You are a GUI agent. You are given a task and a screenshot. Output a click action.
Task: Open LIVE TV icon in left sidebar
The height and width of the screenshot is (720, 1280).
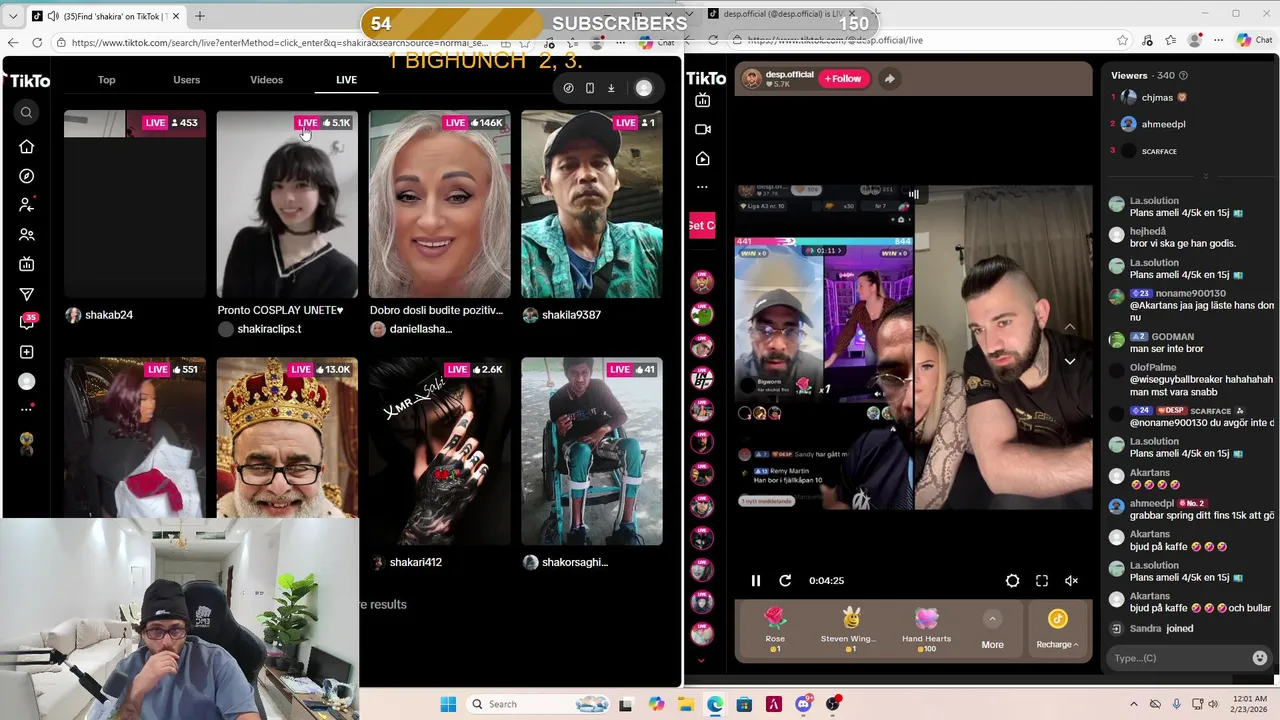27,264
